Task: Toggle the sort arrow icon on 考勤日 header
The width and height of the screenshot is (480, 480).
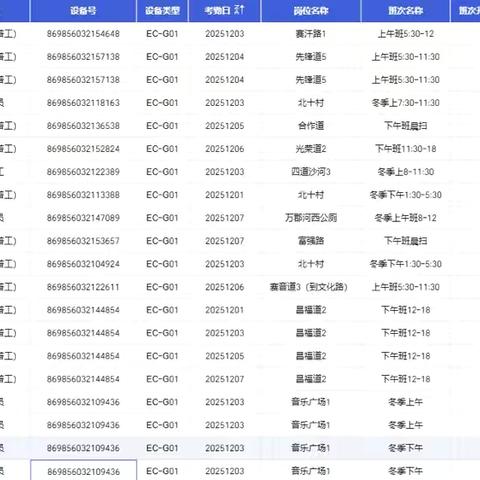Action: [239, 10]
